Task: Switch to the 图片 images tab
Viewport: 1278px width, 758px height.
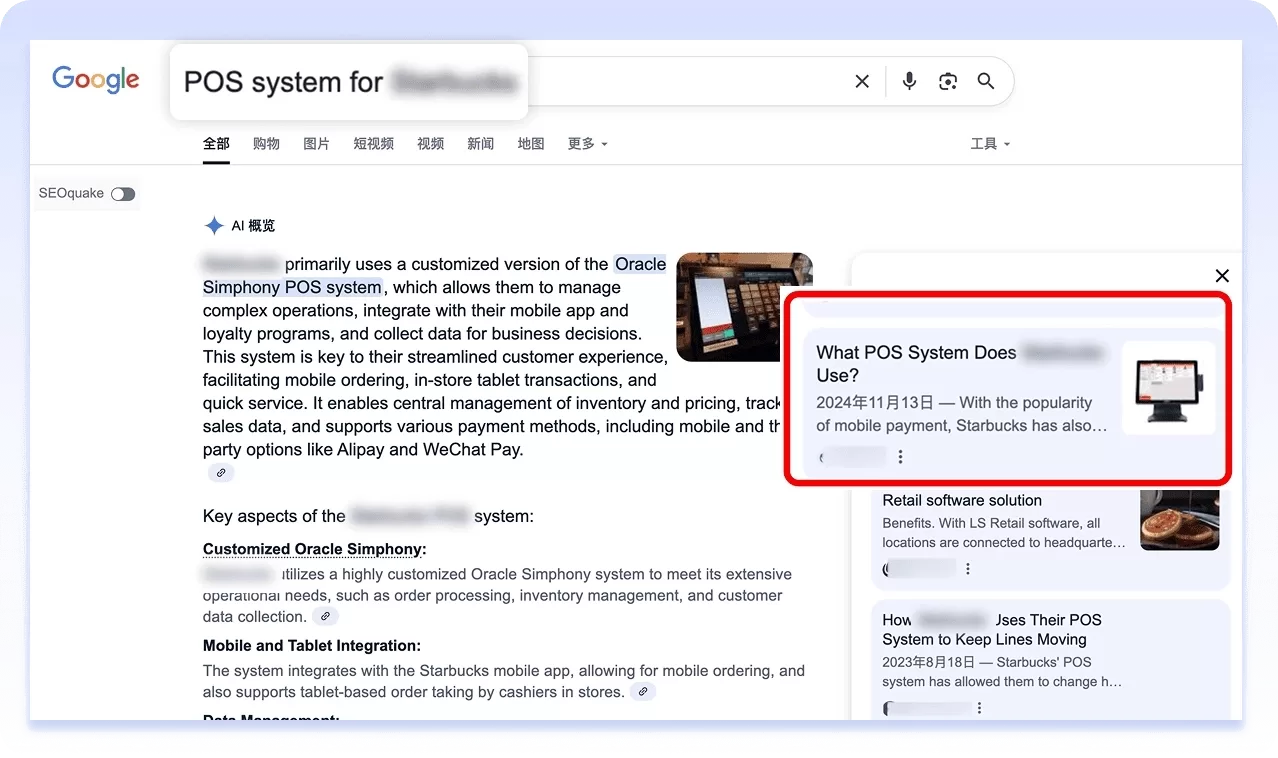Action: (316, 144)
